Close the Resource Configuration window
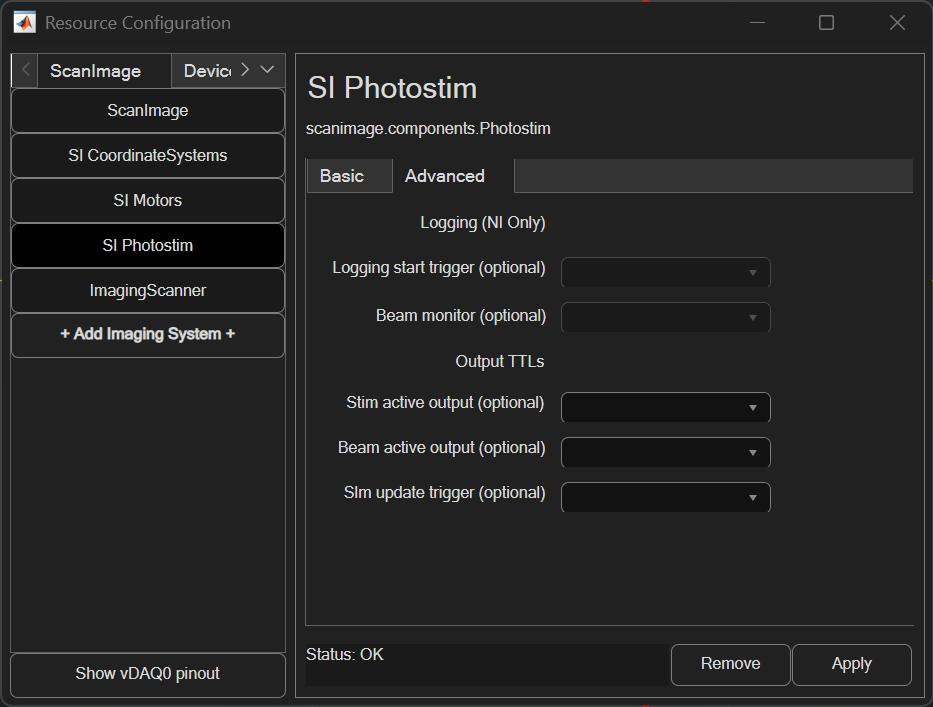Screen dimensions: 933x707 897,23
